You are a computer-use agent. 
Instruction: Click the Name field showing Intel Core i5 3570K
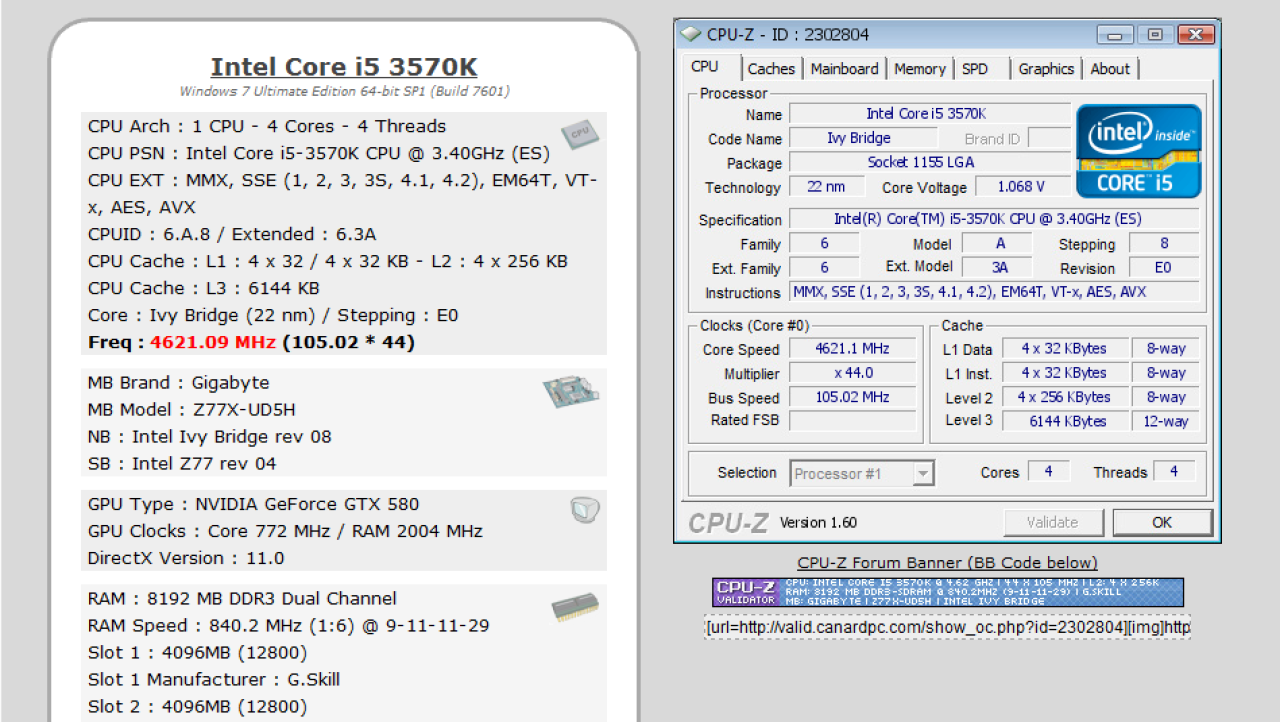click(929, 114)
